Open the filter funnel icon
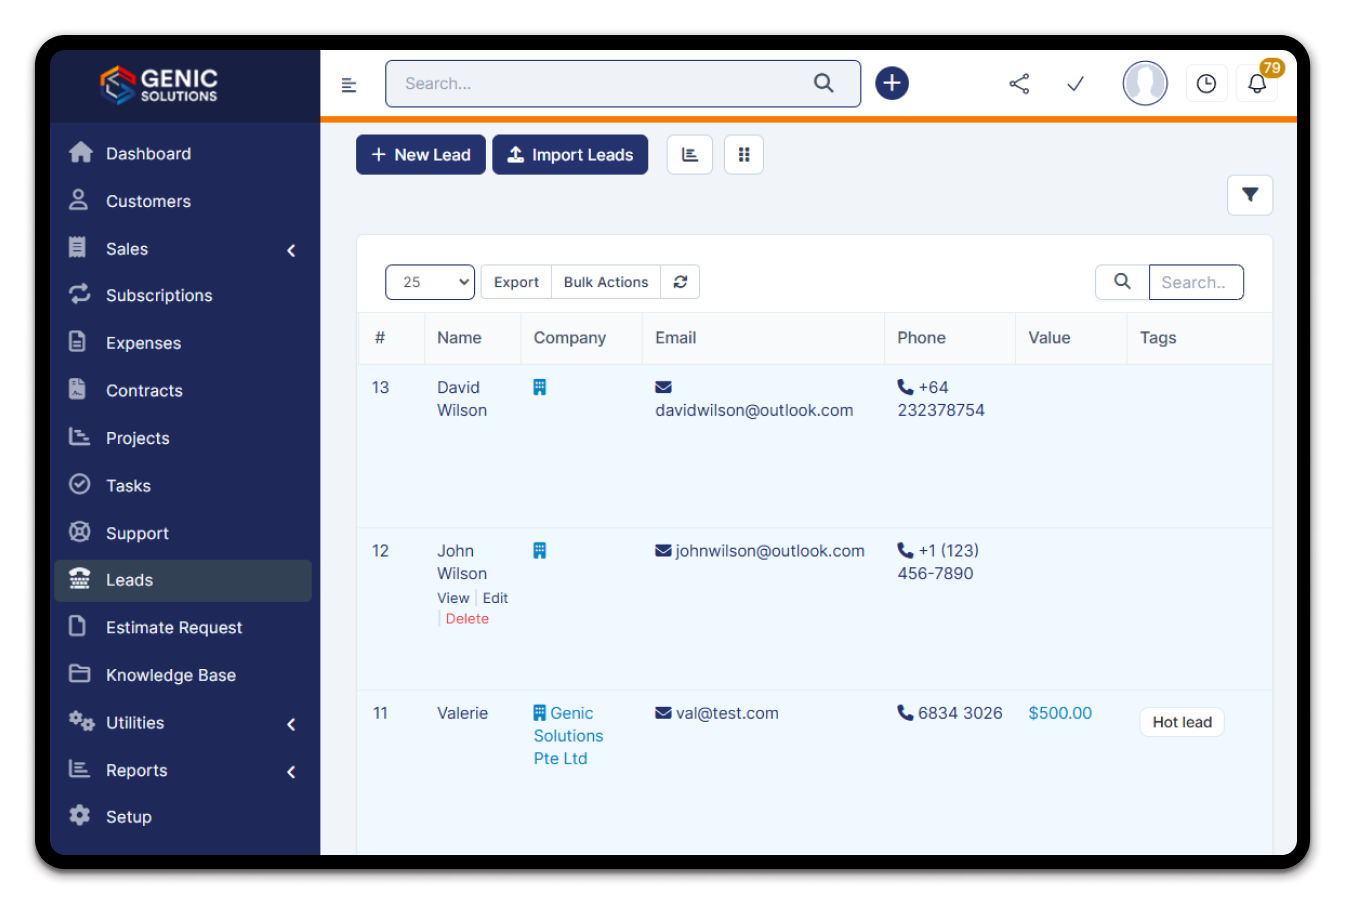The width and height of the screenshot is (1345, 905). click(x=1249, y=195)
